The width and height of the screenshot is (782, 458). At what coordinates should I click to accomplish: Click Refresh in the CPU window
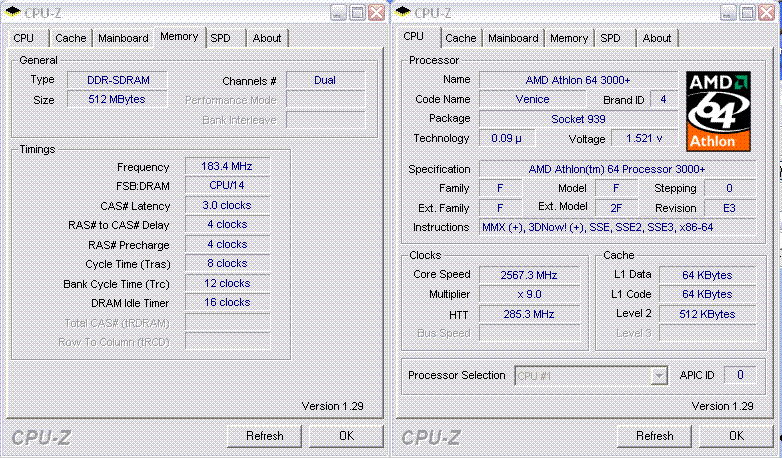(x=654, y=436)
